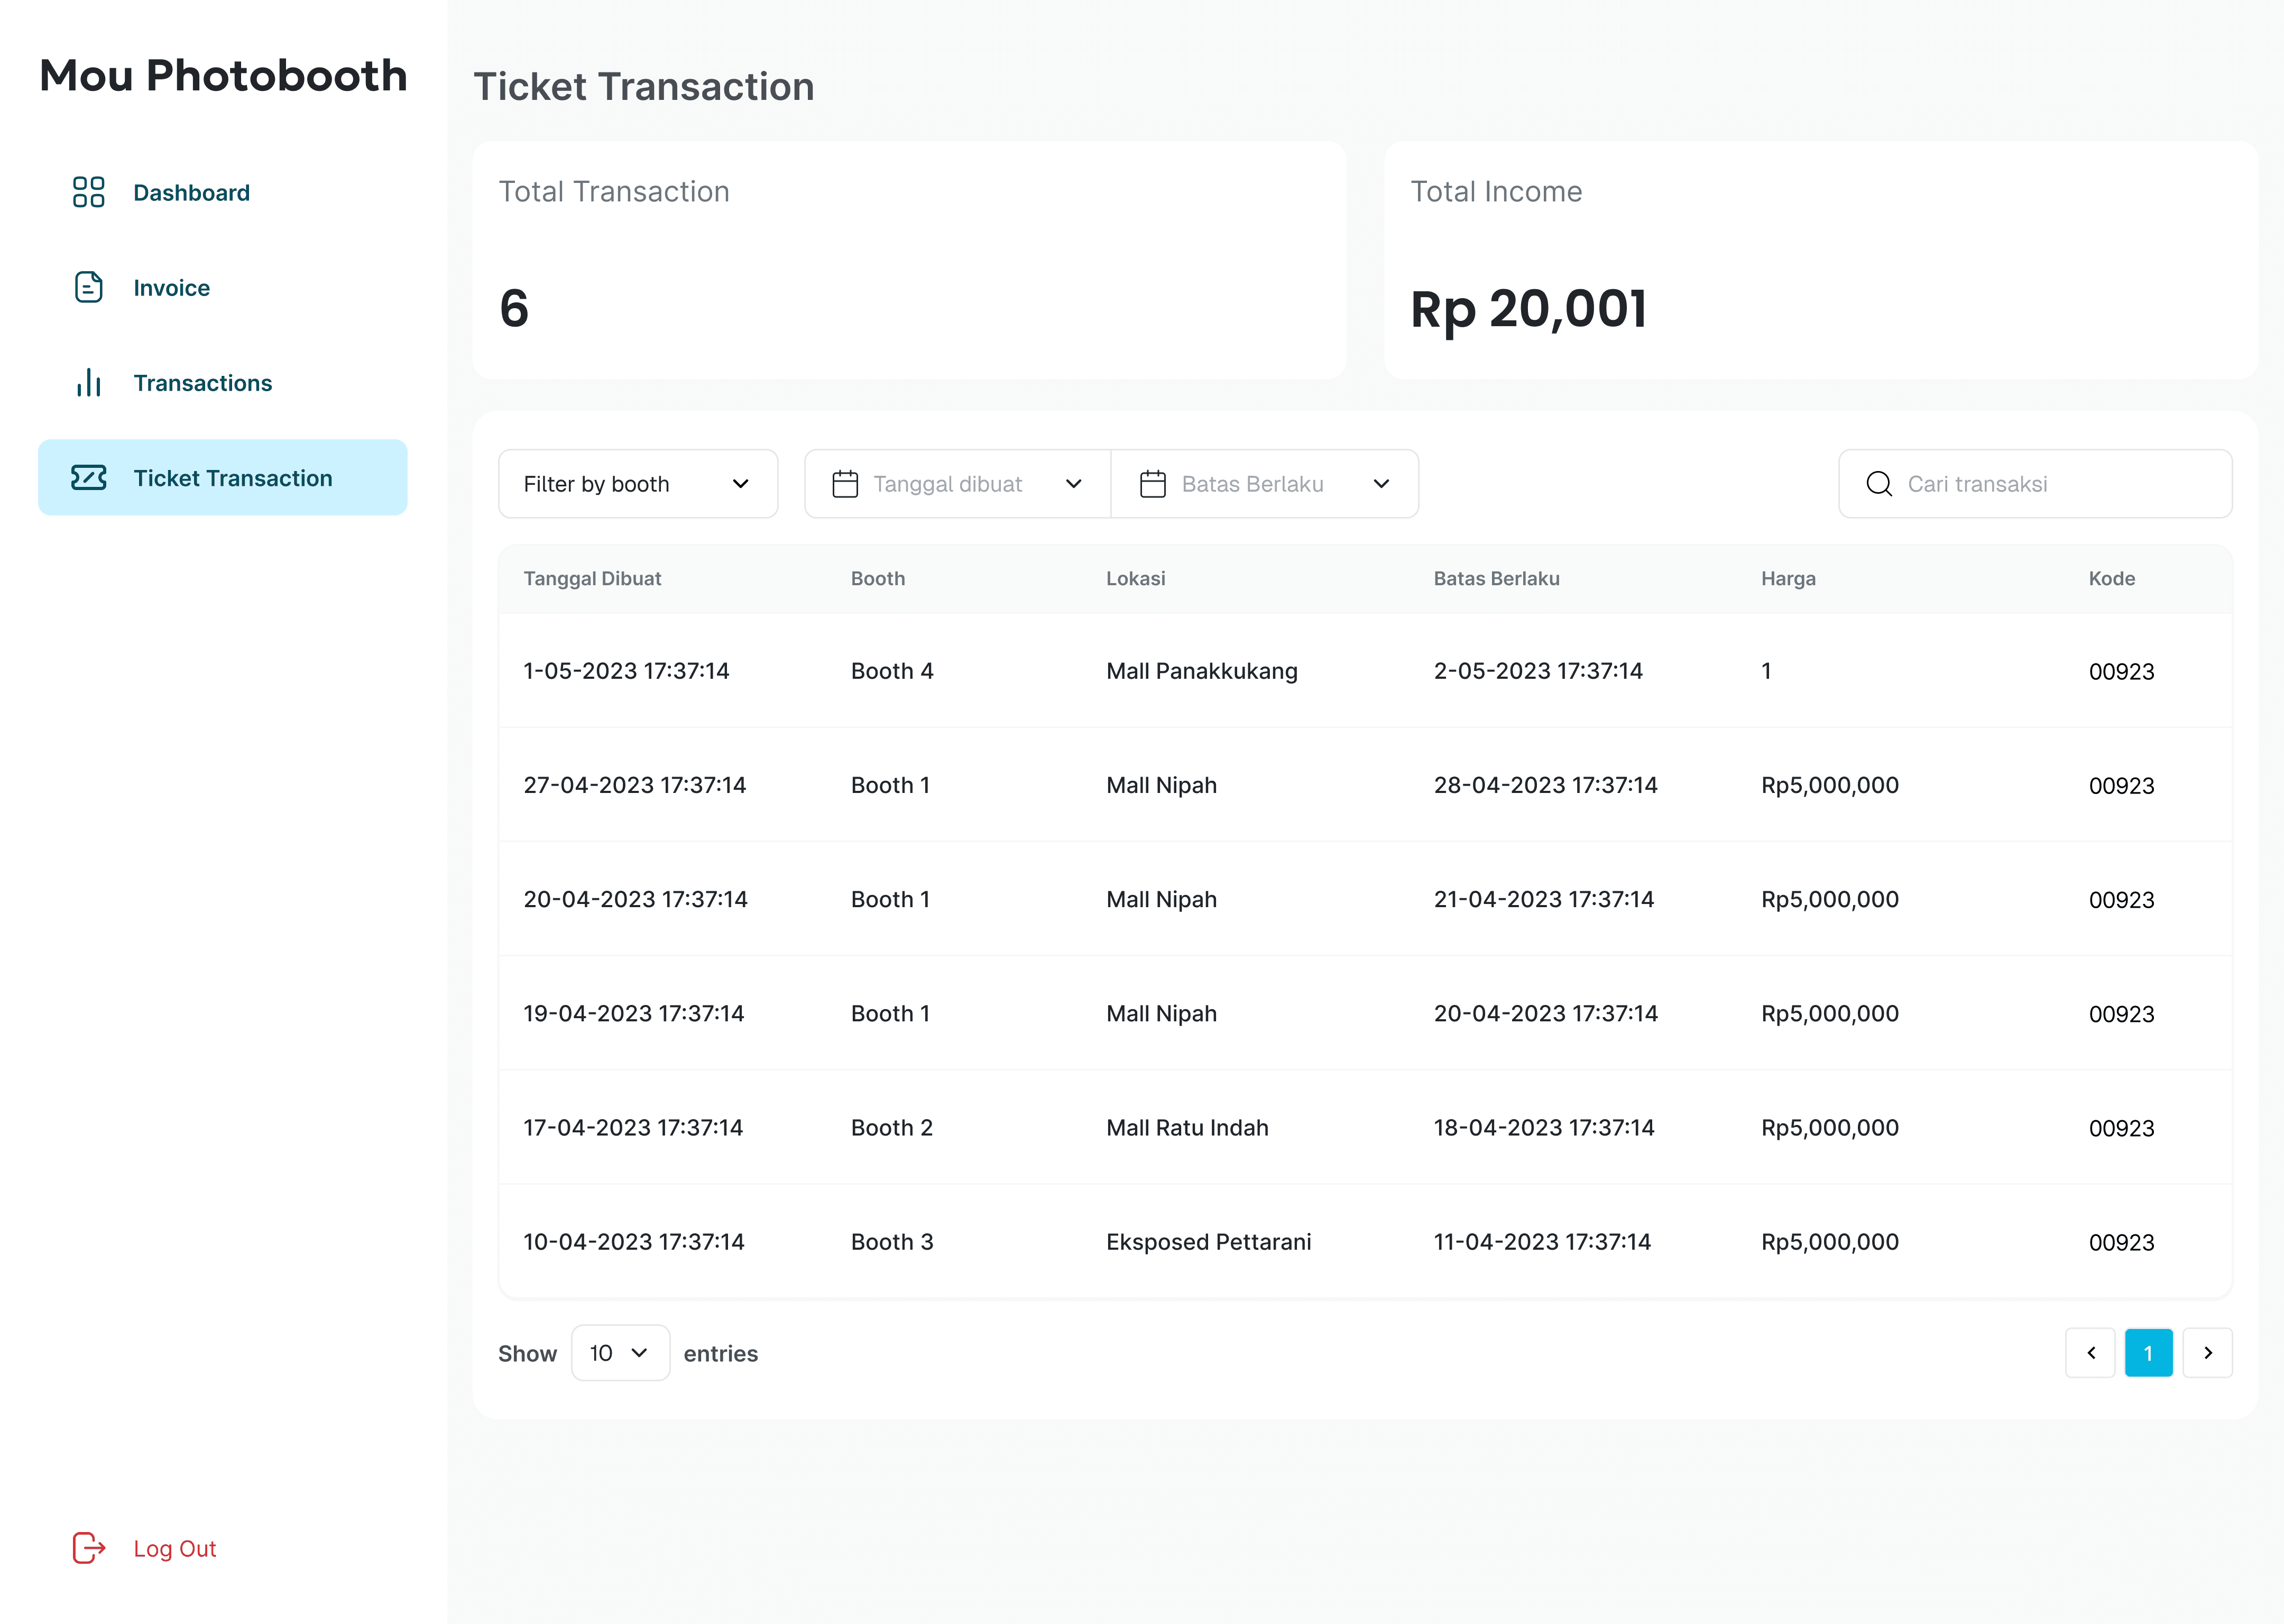Click the Log Out link

pyautogui.click(x=175, y=1549)
